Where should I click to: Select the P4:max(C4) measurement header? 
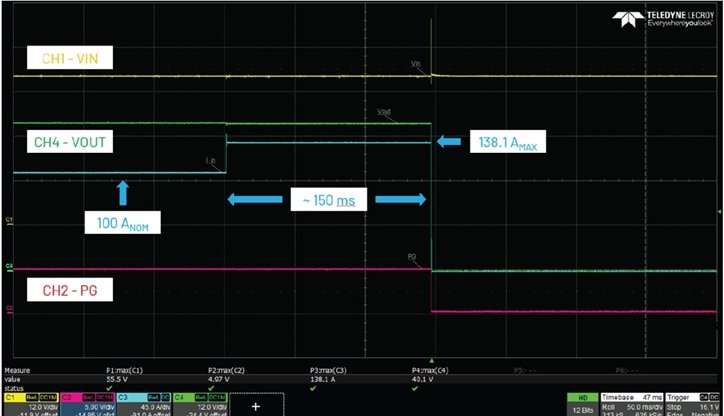(430, 370)
